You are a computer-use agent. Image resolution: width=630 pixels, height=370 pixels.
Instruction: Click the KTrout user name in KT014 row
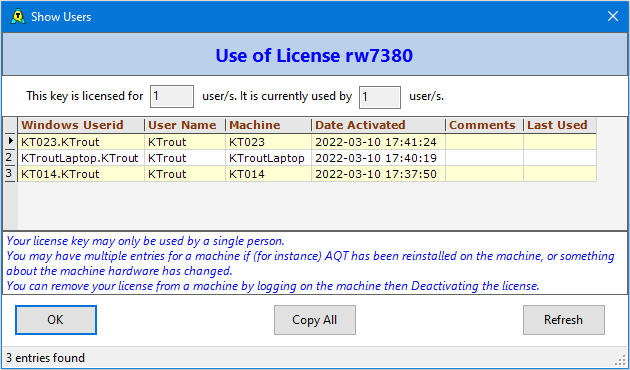click(x=185, y=174)
